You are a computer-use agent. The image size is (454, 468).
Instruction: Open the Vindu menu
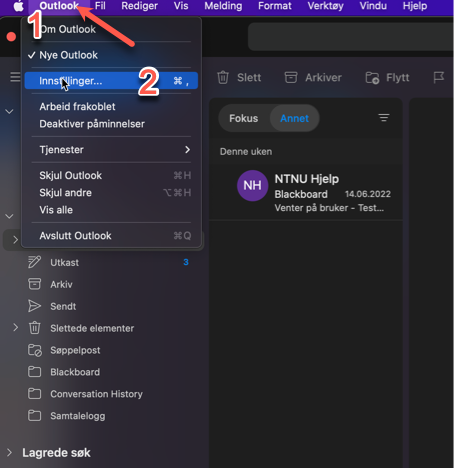[373, 6]
